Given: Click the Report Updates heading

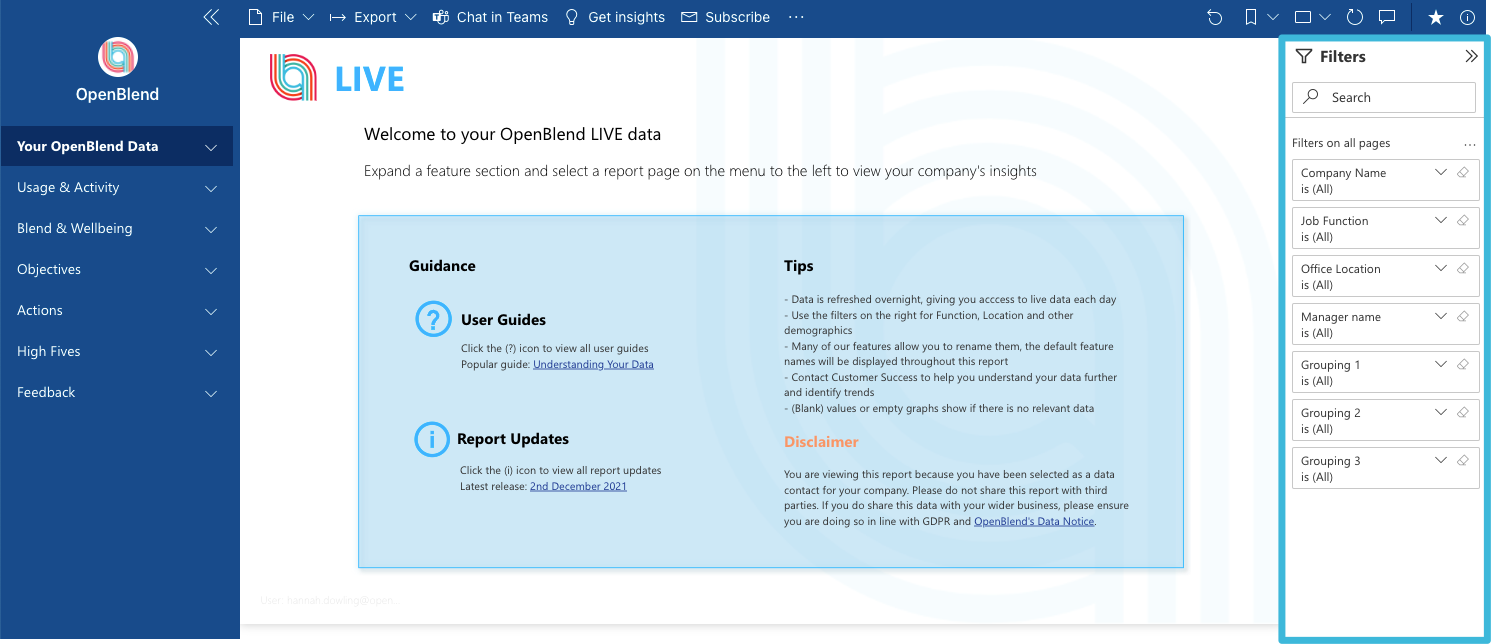Looking at the screenshot, I should tap(513, 439).
